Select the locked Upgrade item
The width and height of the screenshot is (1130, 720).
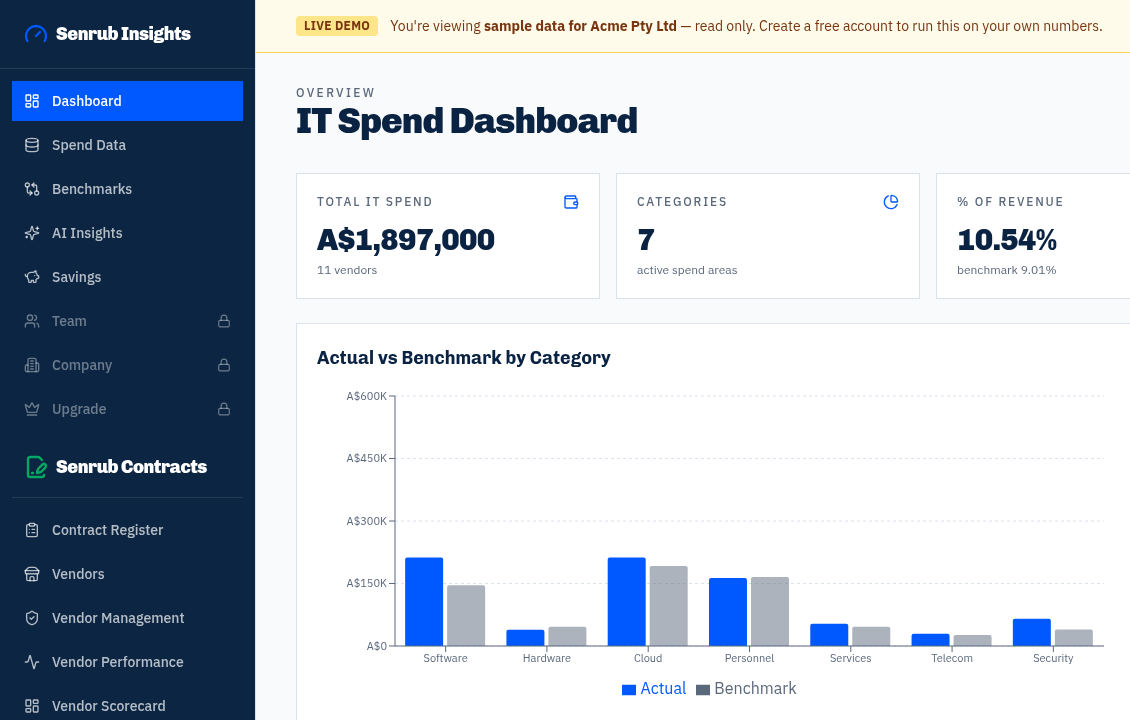128,409
